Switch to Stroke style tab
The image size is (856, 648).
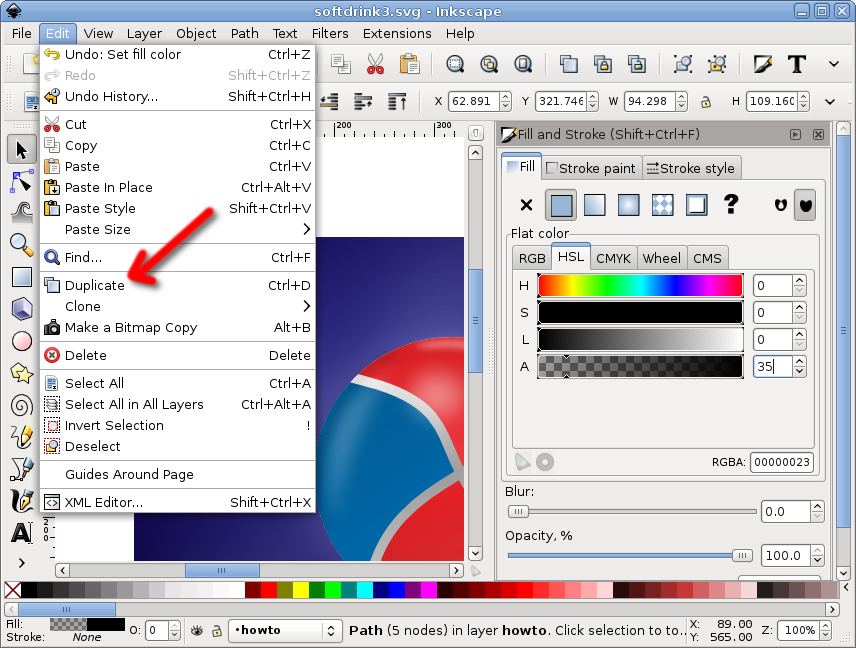pyautogui.click(x=691, y=168)
